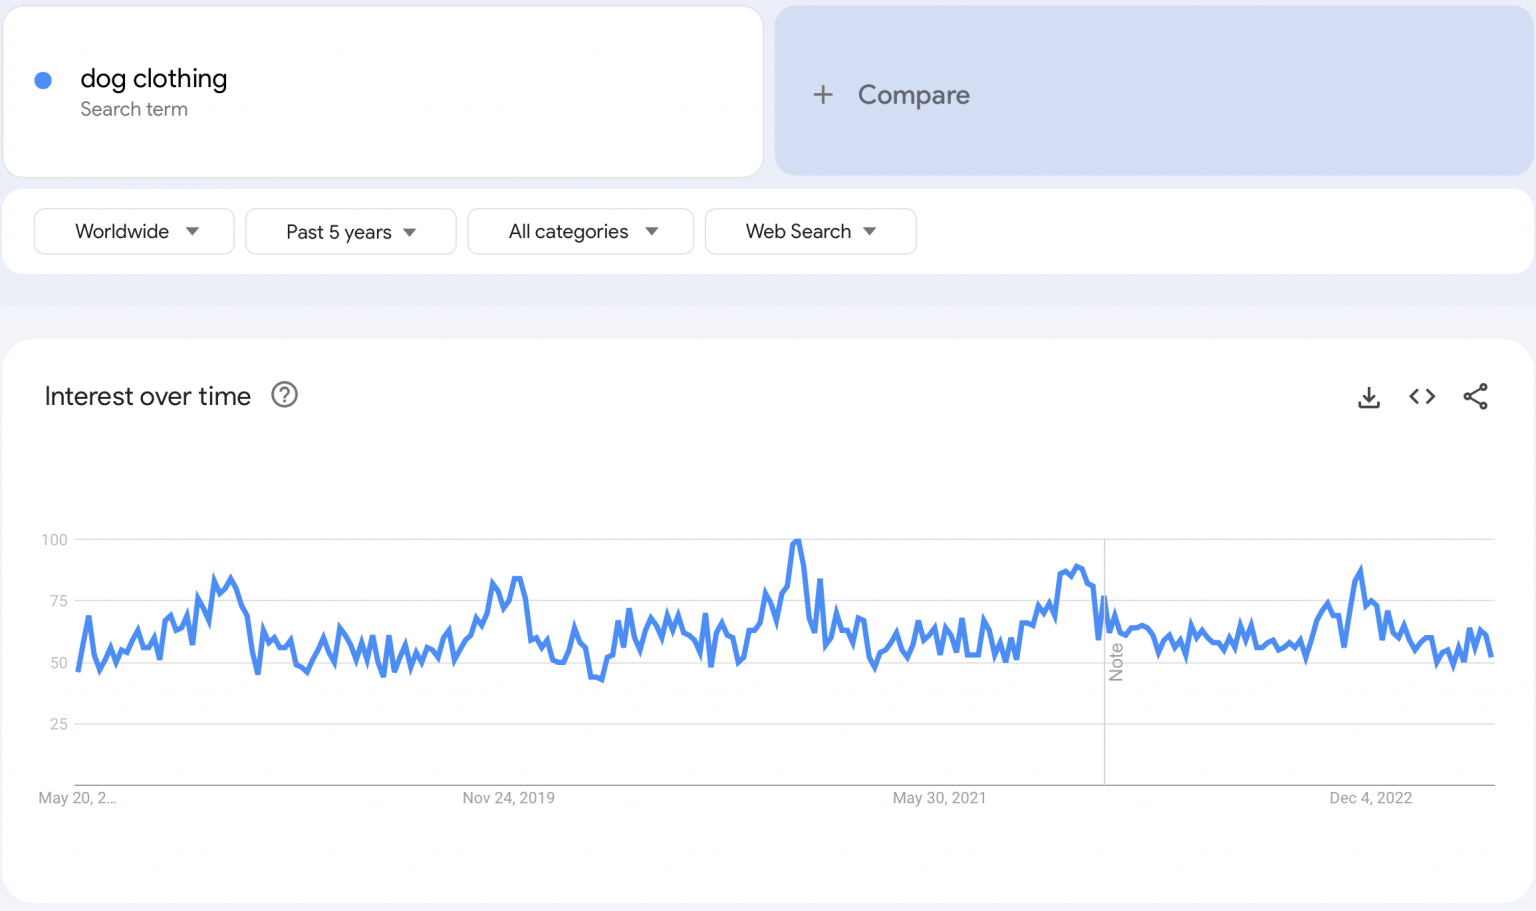The height and width of the screenshot is (911, 1536).
Task: Click the plus icon in Compare box
Action: pyautogui.click(x=823, y=95)
